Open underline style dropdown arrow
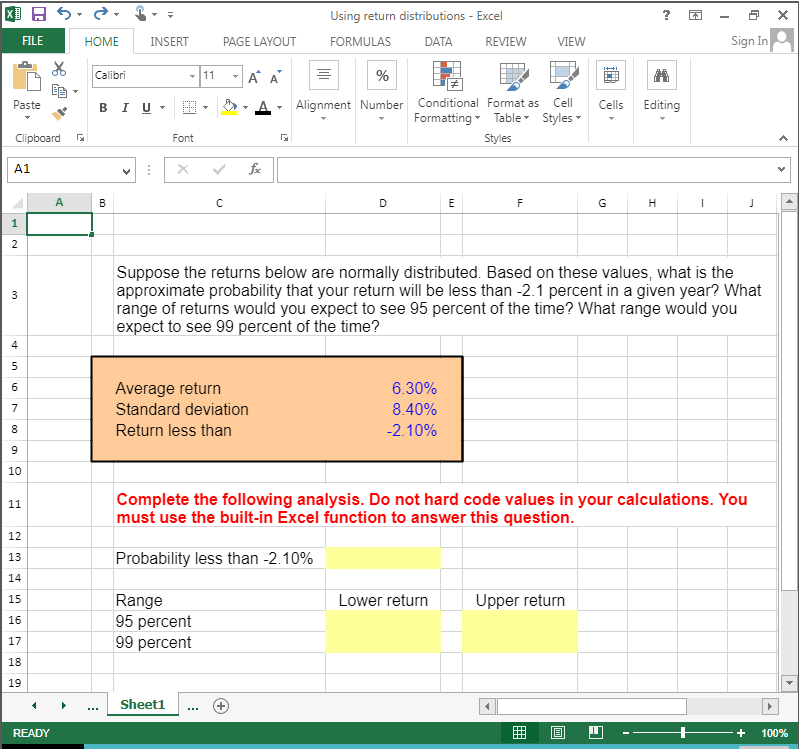The height and width of the screenshot is (750, 799). [x=163, y=108]
